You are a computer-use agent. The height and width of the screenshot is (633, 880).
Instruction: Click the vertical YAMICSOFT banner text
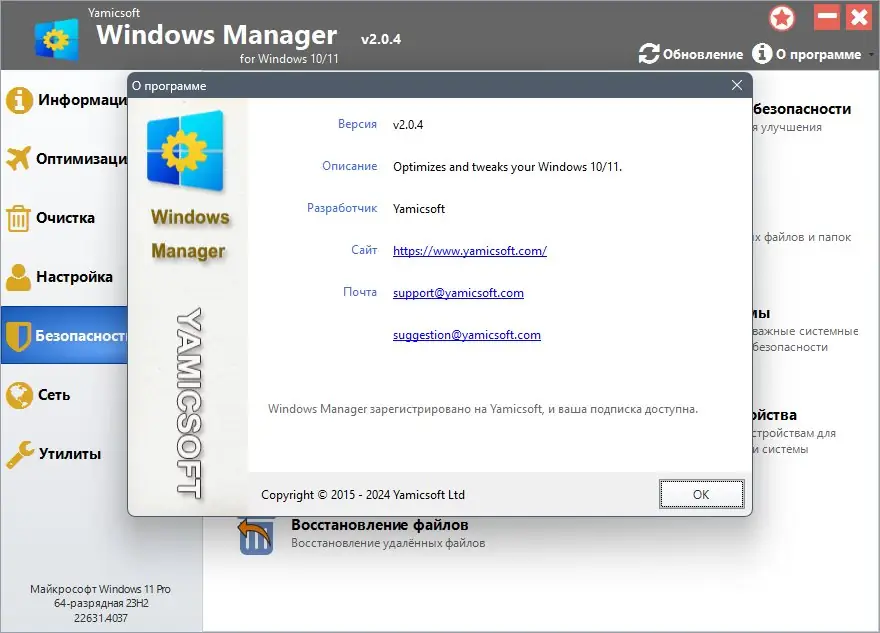click(189, 402)
